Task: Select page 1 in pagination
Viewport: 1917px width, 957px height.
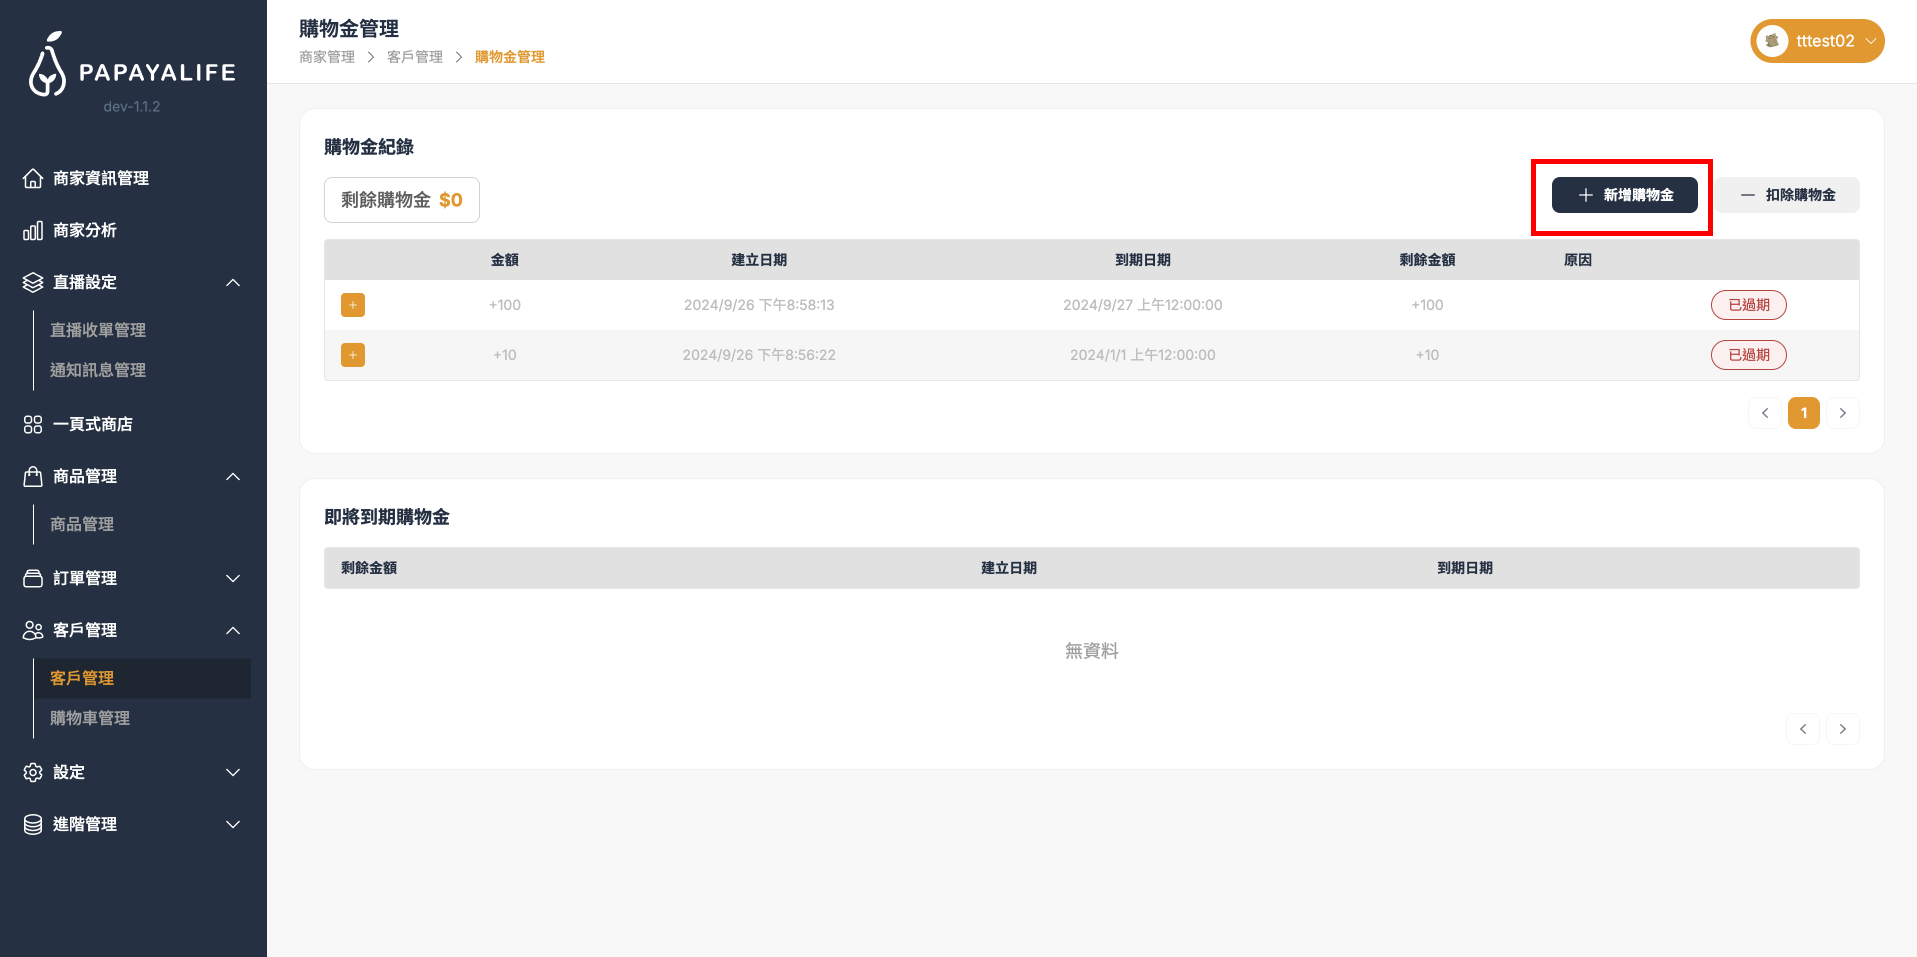Action: (1803, 413)
